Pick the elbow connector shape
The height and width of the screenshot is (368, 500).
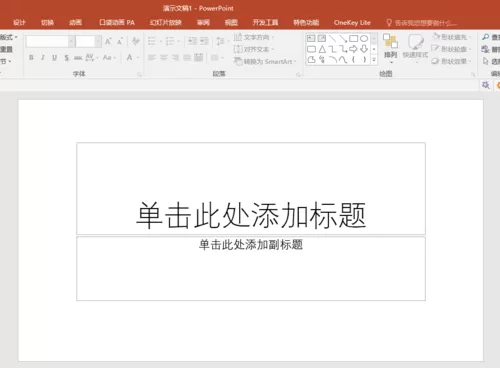click(332, 49)
